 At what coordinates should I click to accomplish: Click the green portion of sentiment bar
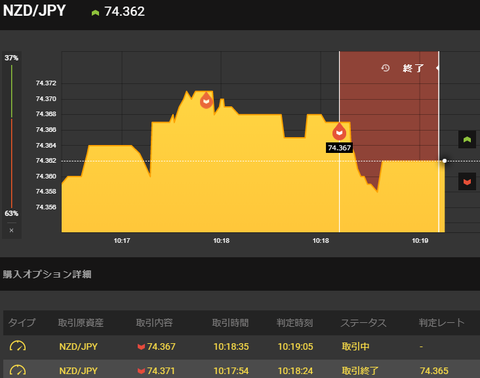12,91
